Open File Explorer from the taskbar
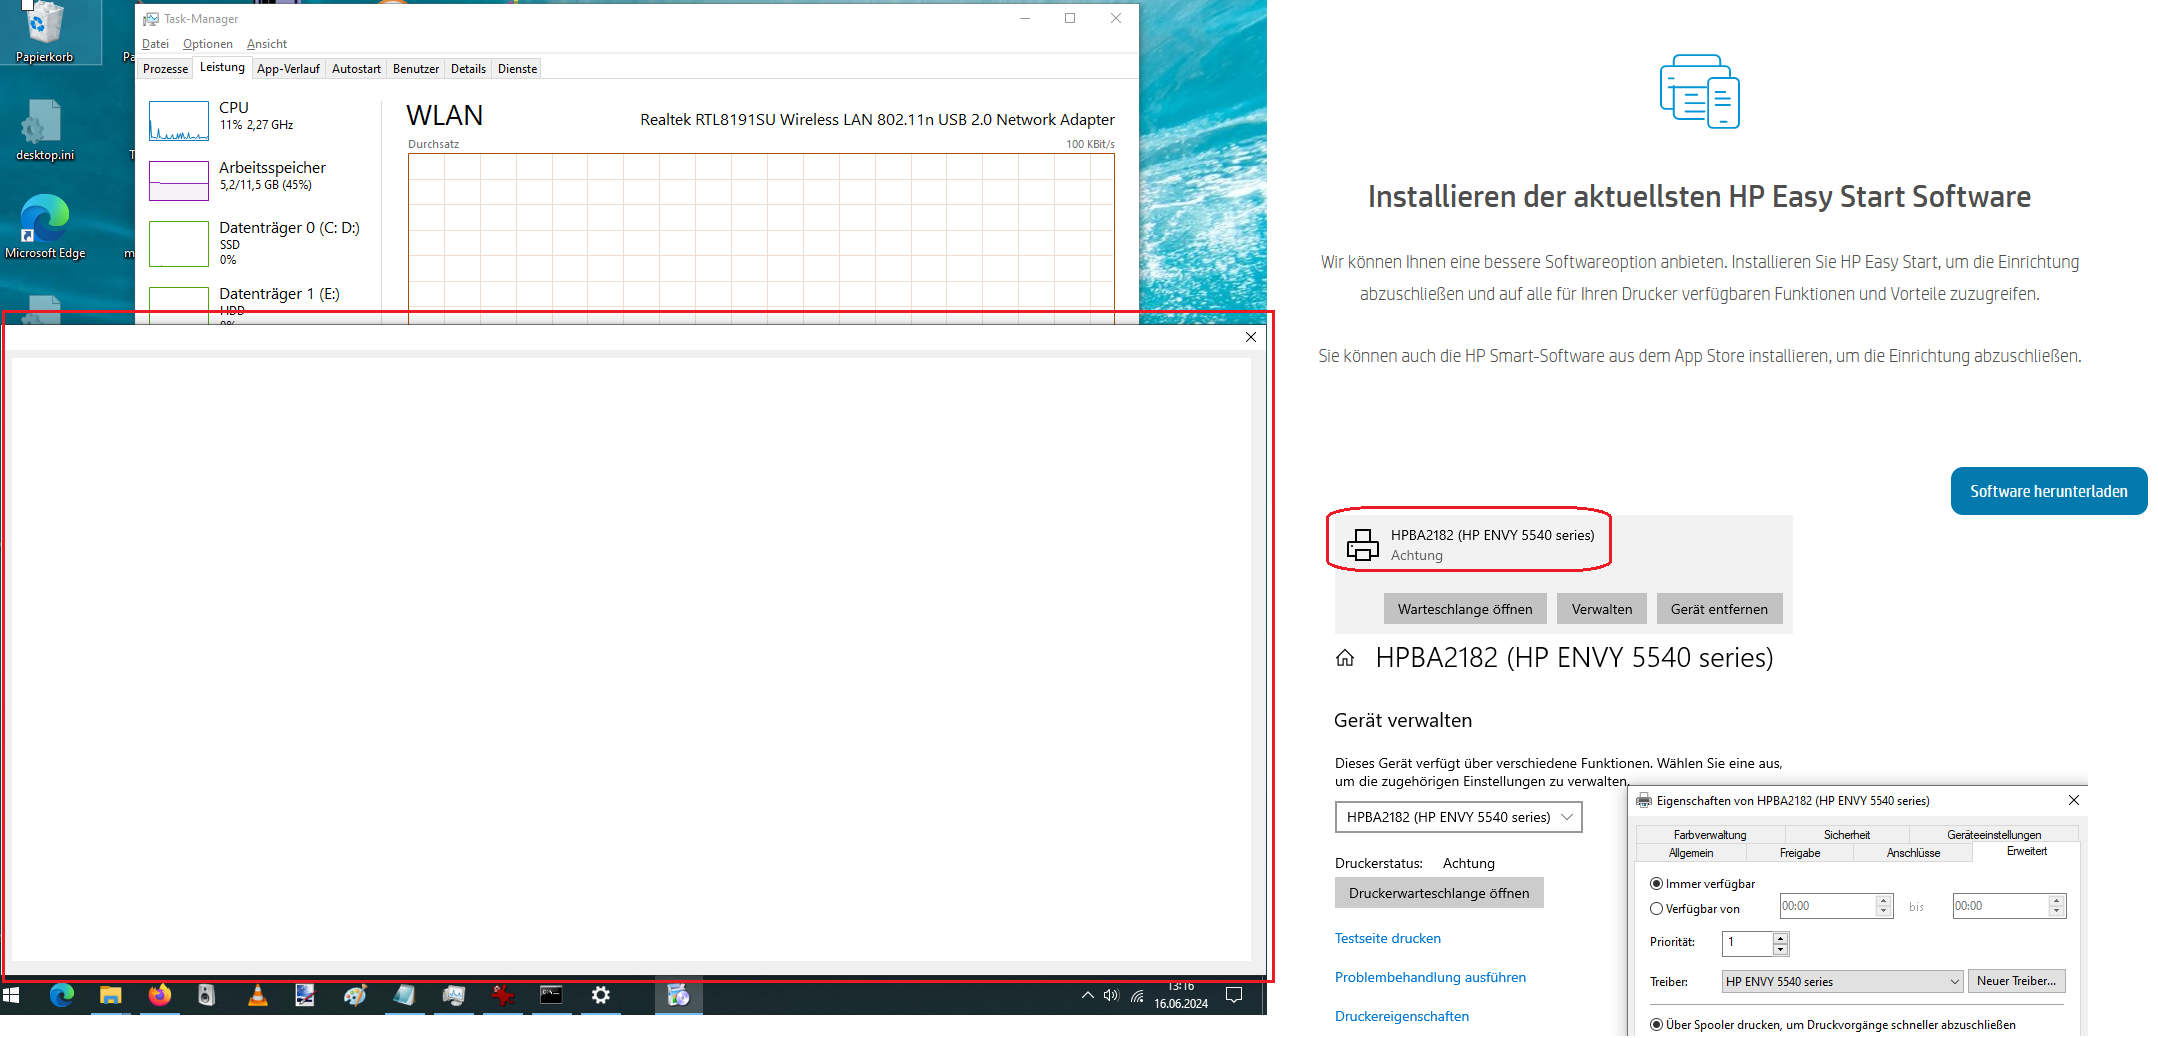This screenshot has height=1038, width=2158. (110, 995)
